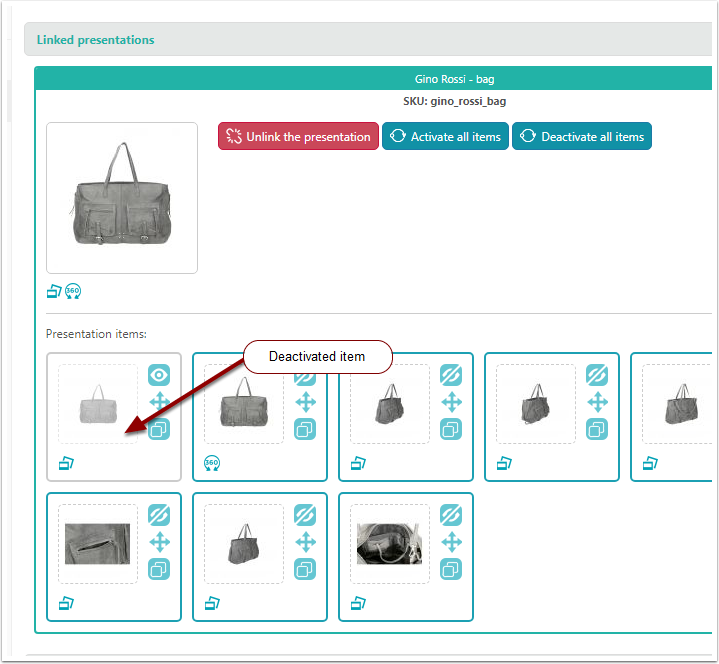Open the pocketed bag thumbnail in the 360 item
This screenshot has width=719, height=664.
[x=244, y=404]
